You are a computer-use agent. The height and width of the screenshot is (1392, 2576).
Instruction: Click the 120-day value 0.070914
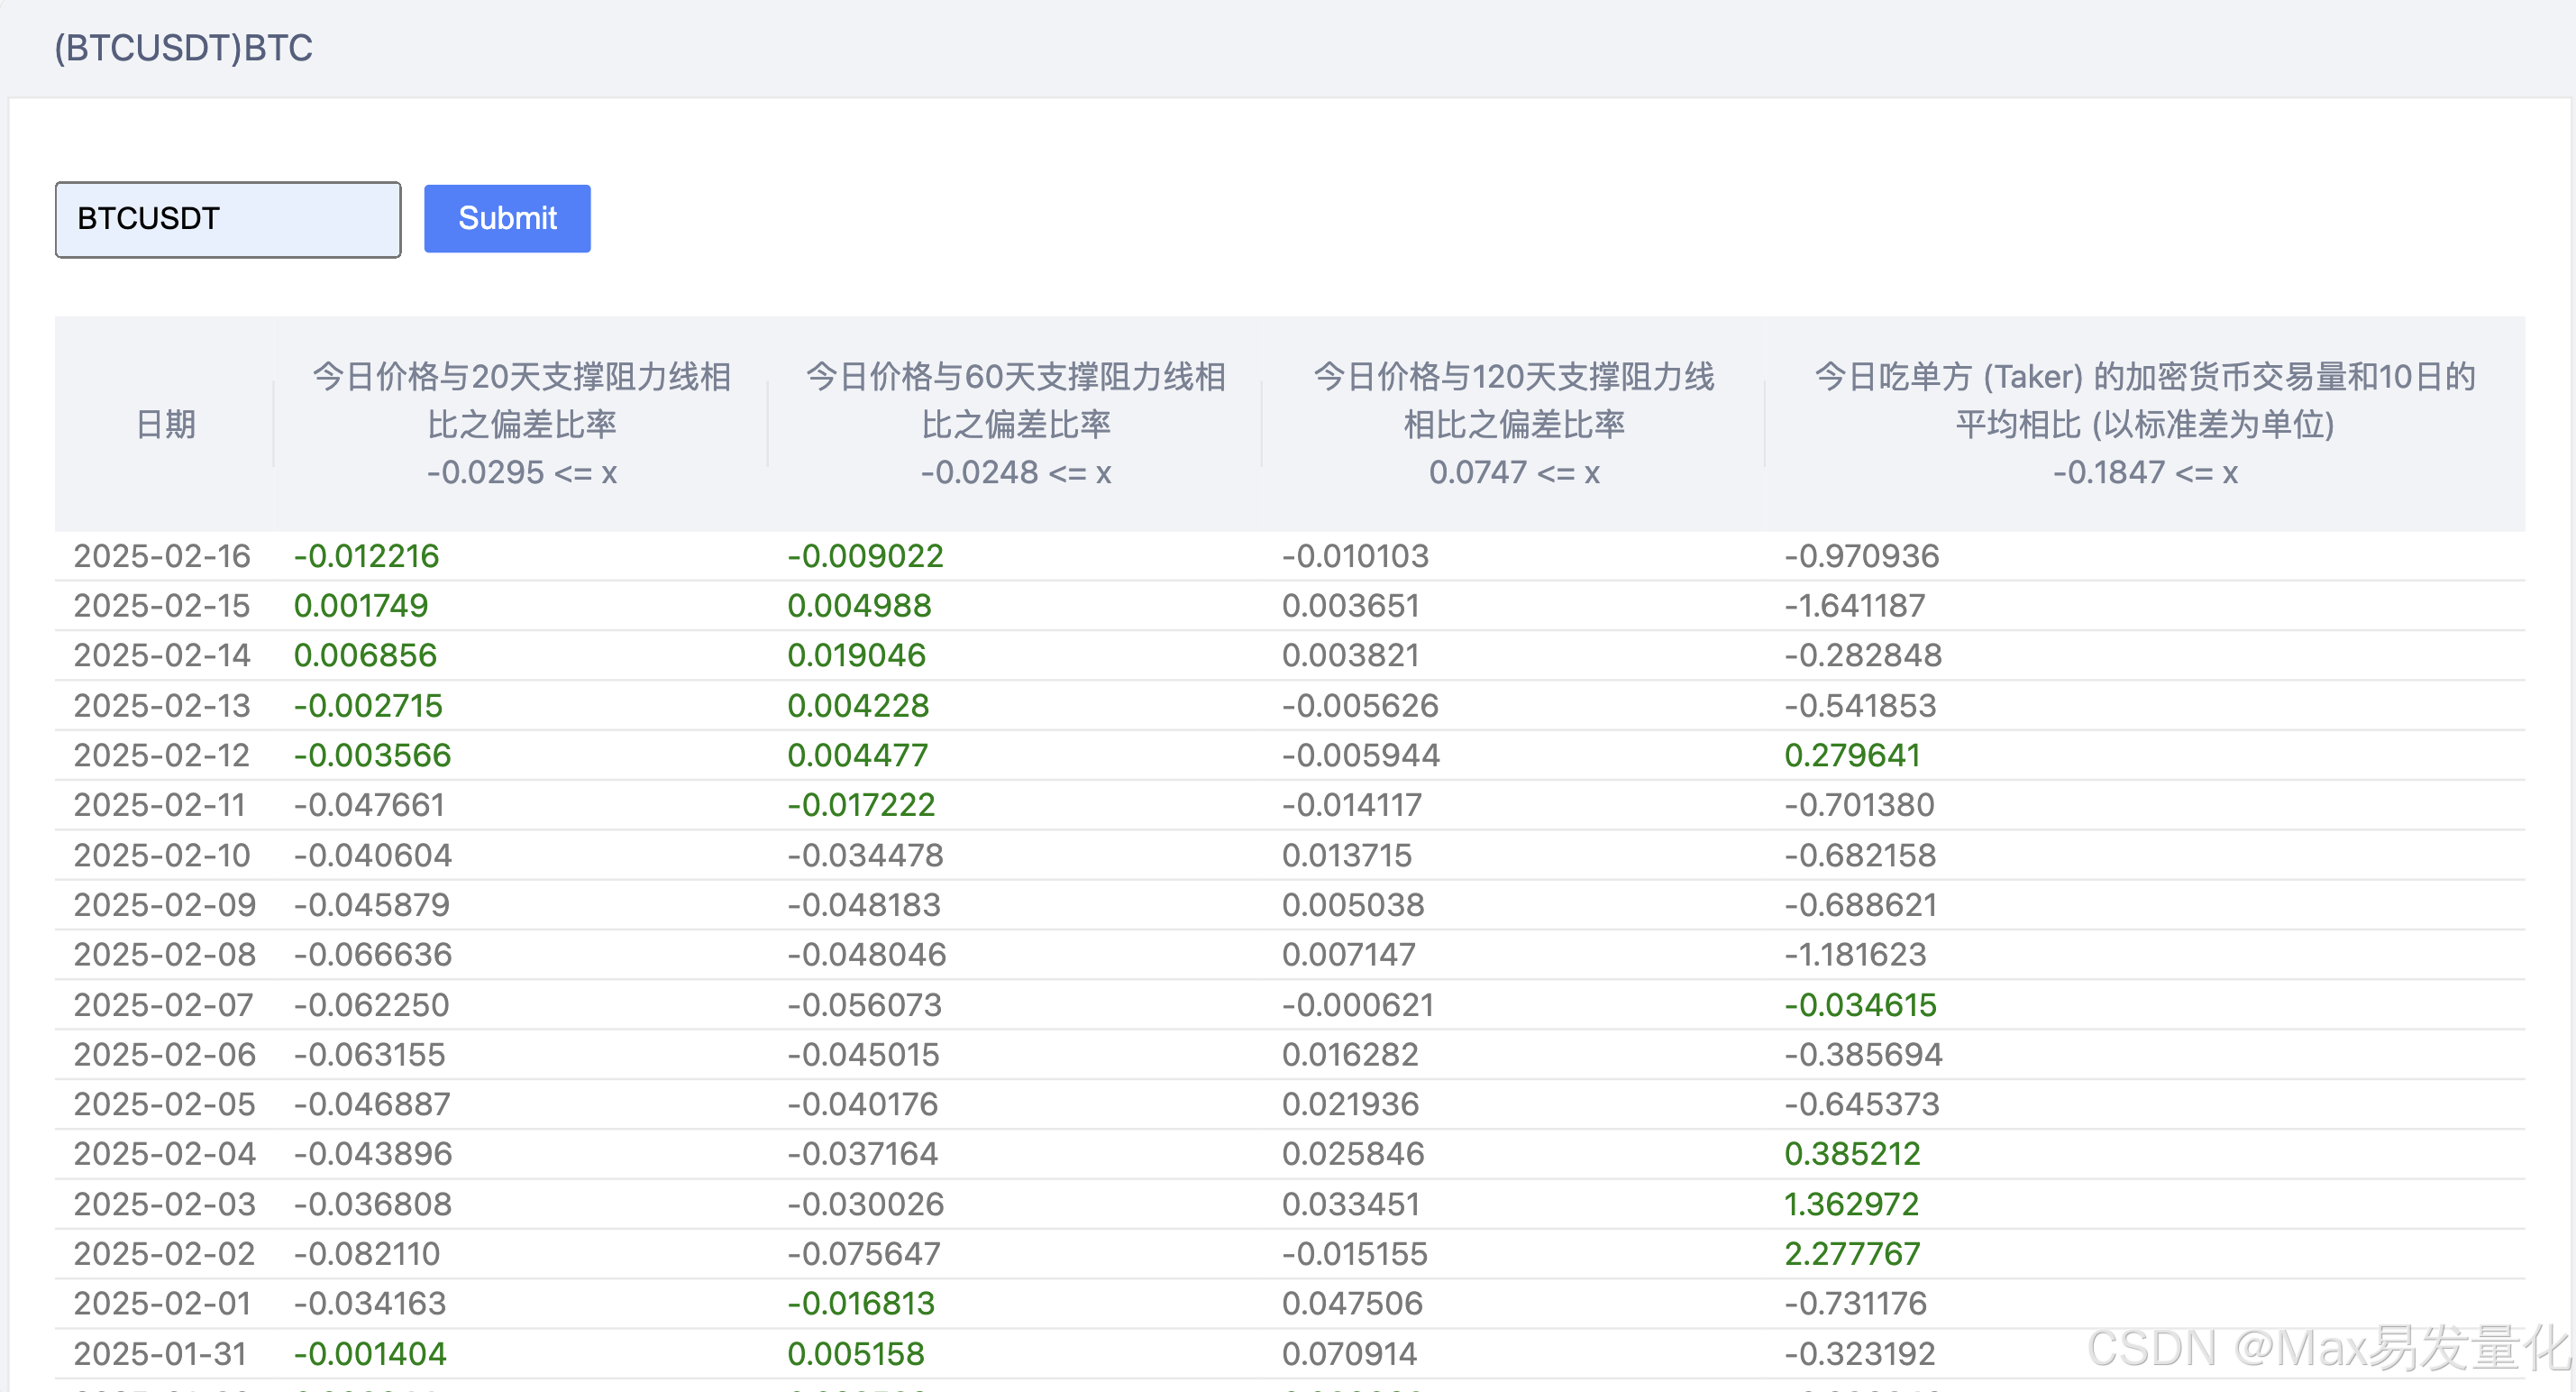tap(1349, 1354)
